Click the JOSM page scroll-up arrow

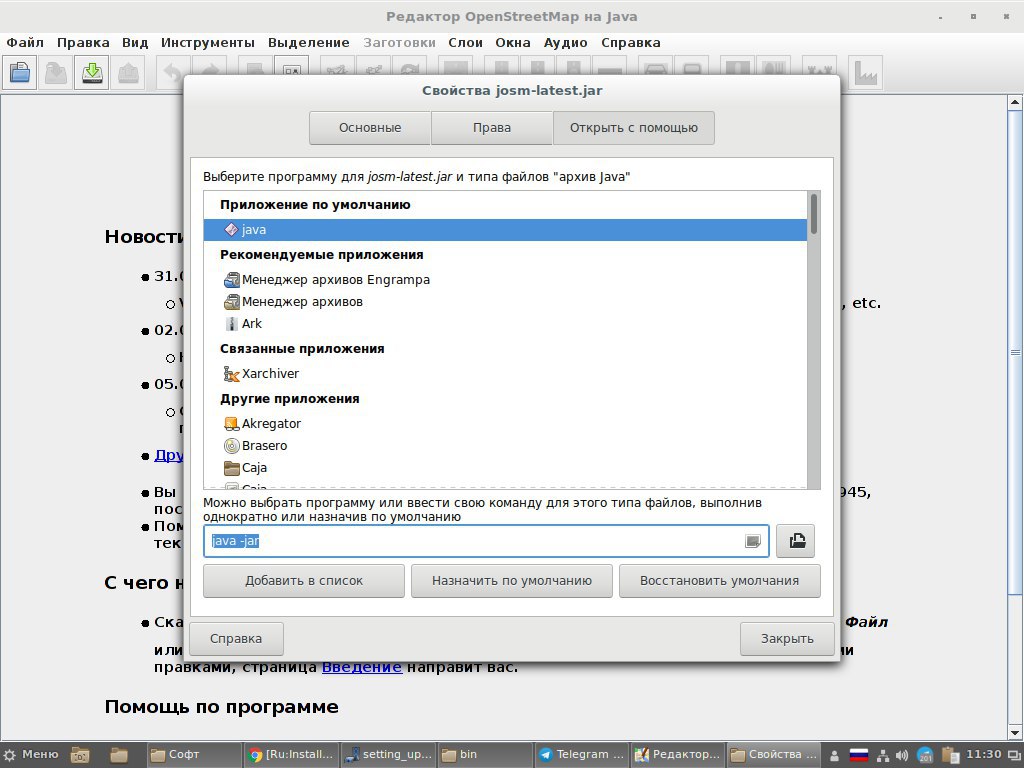[1015, 102]
